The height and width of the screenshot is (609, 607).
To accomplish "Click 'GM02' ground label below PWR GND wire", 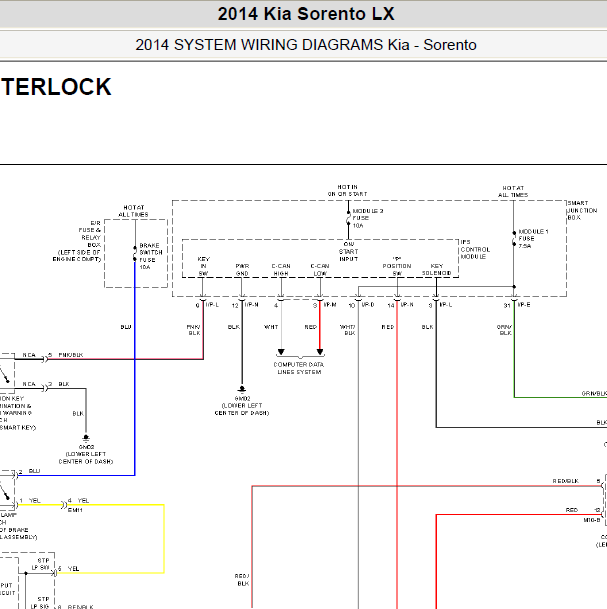I will [x=242, y=398].
